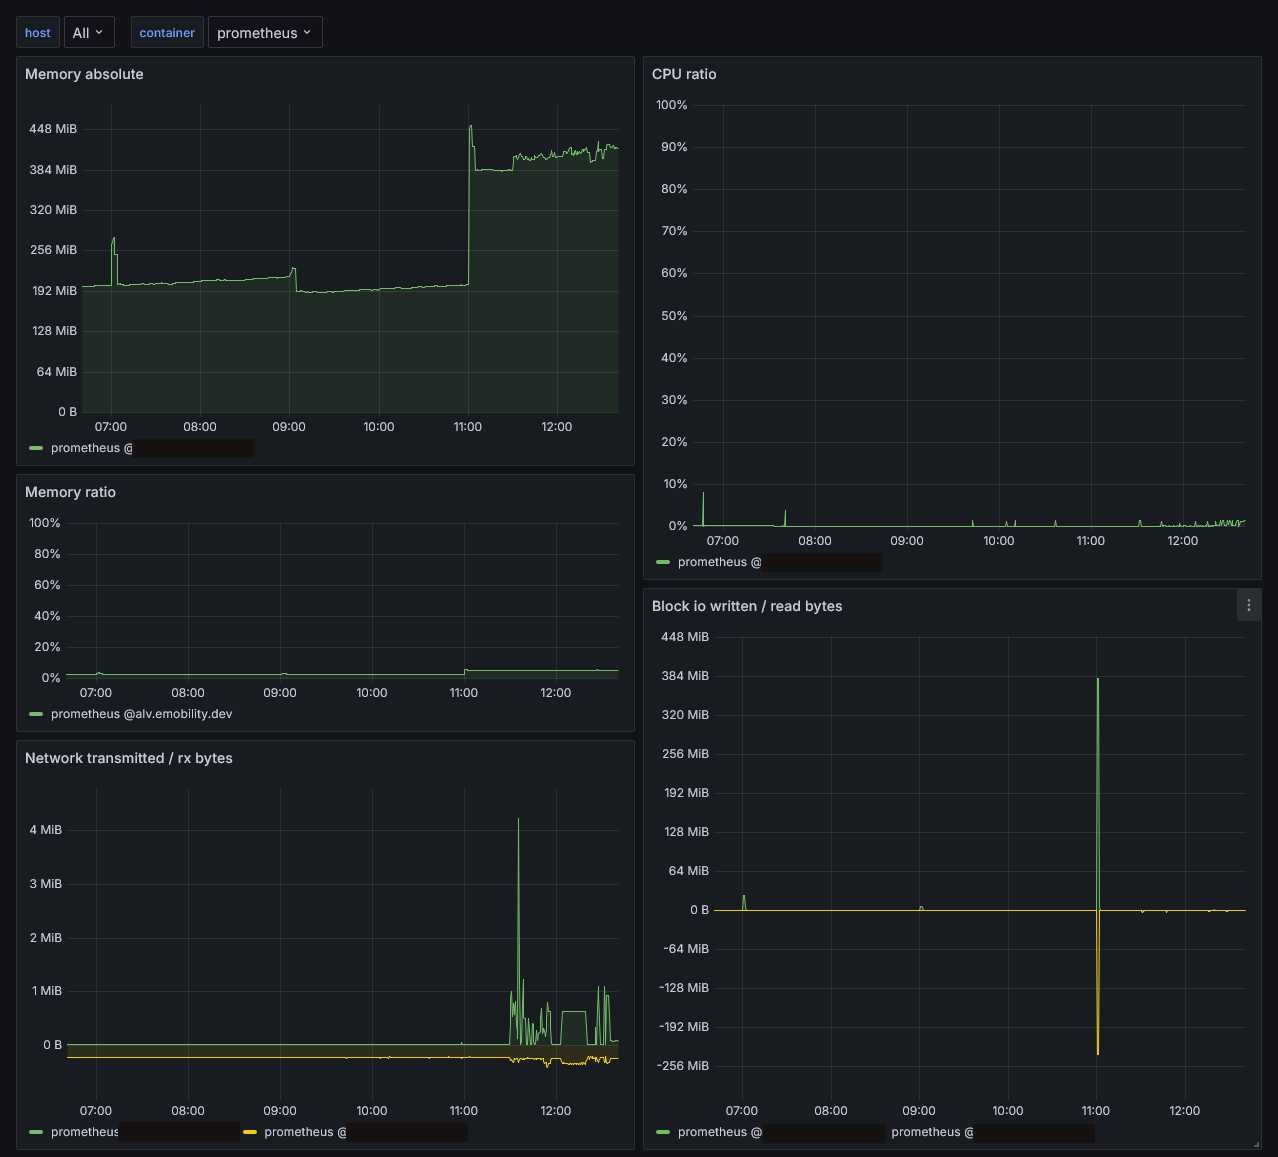Image resolution: width=1278 pixels, height=1157 pixels.
Task: Click 09:00 label under the CPU ratio chart
Action: pos(907,541)
